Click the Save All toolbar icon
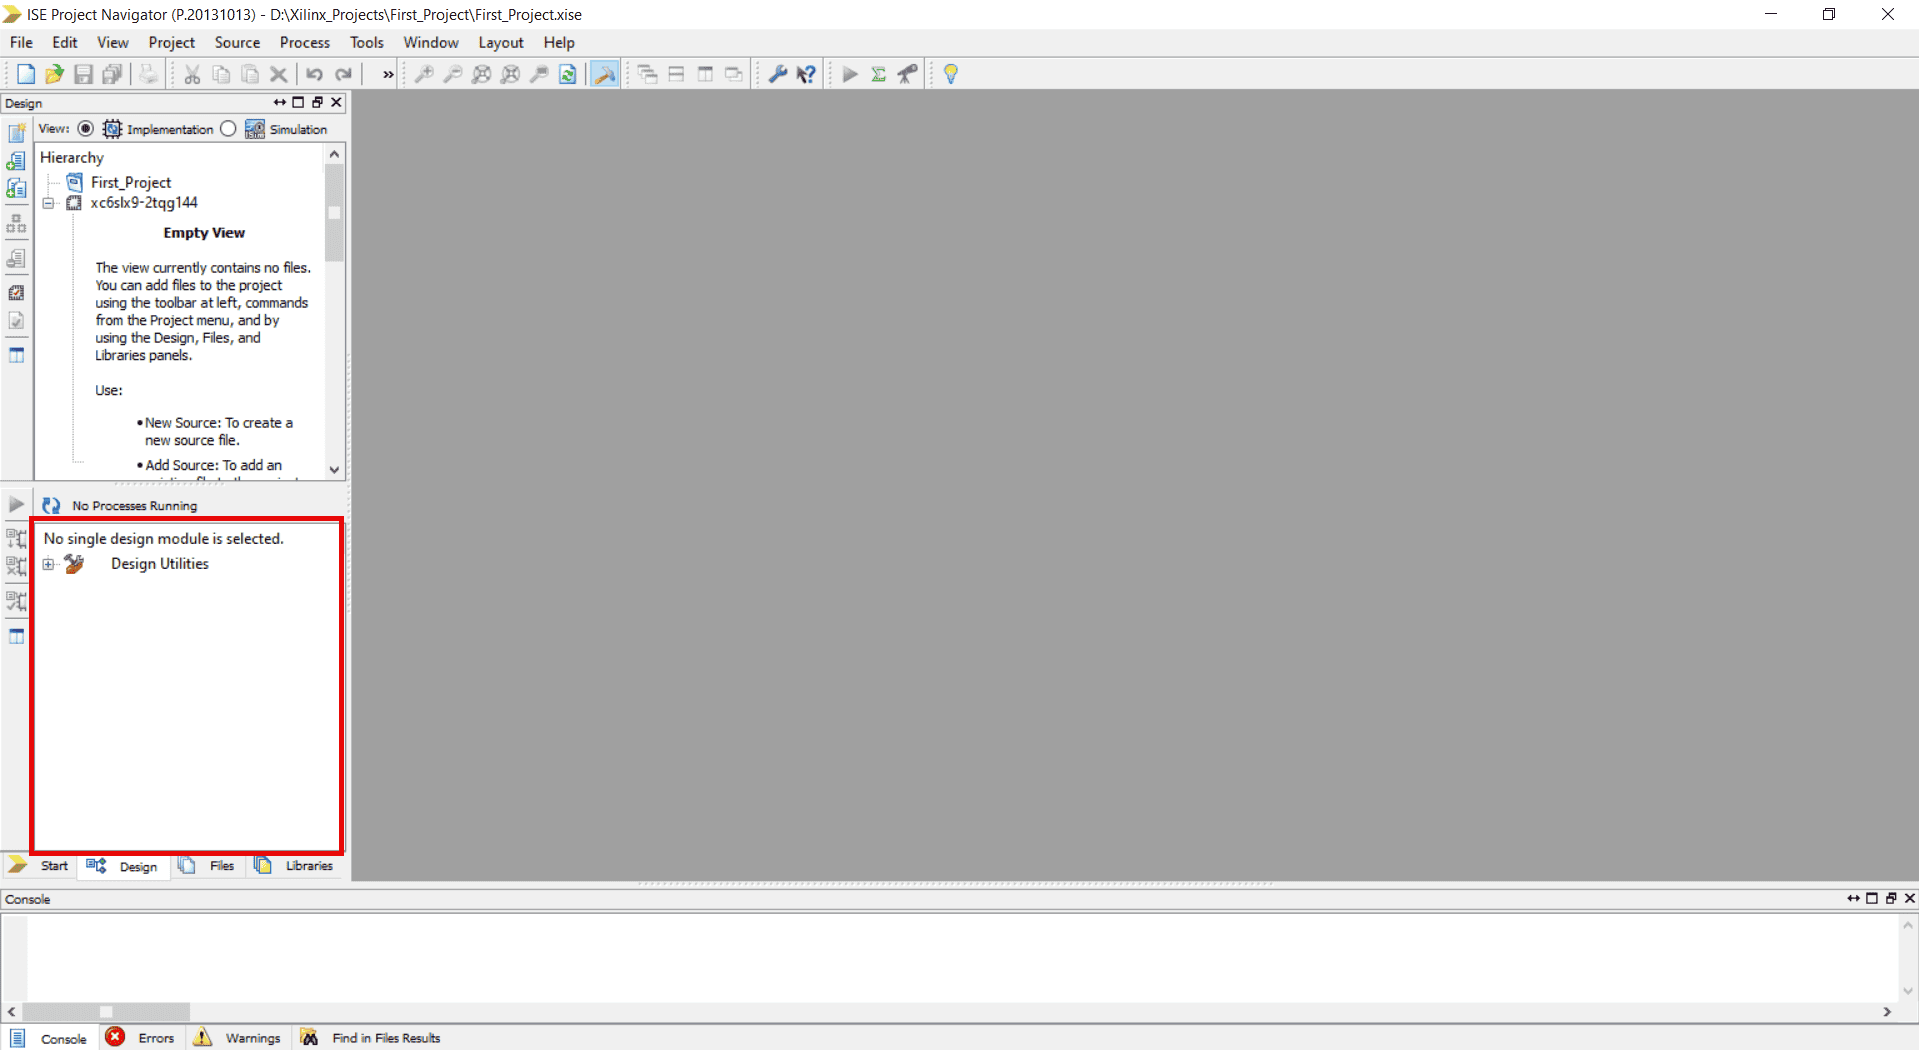Screen dimensions: 1919x1050 (112, 74)
